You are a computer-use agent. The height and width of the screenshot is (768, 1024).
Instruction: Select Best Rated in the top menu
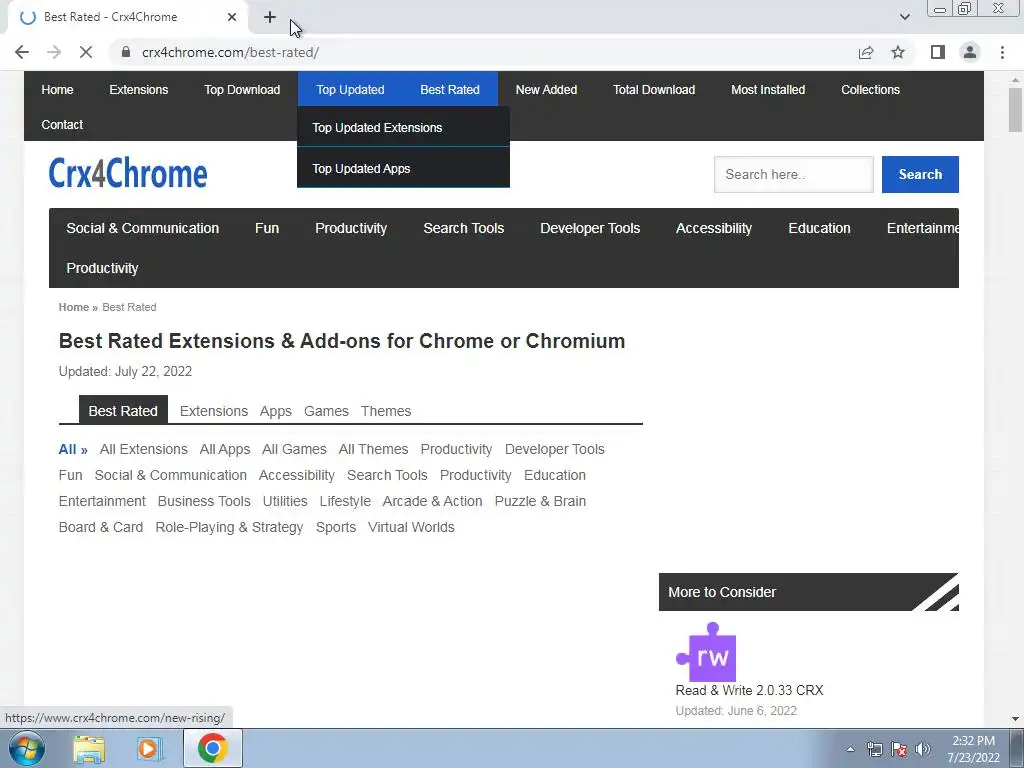(x=450, y=89)
